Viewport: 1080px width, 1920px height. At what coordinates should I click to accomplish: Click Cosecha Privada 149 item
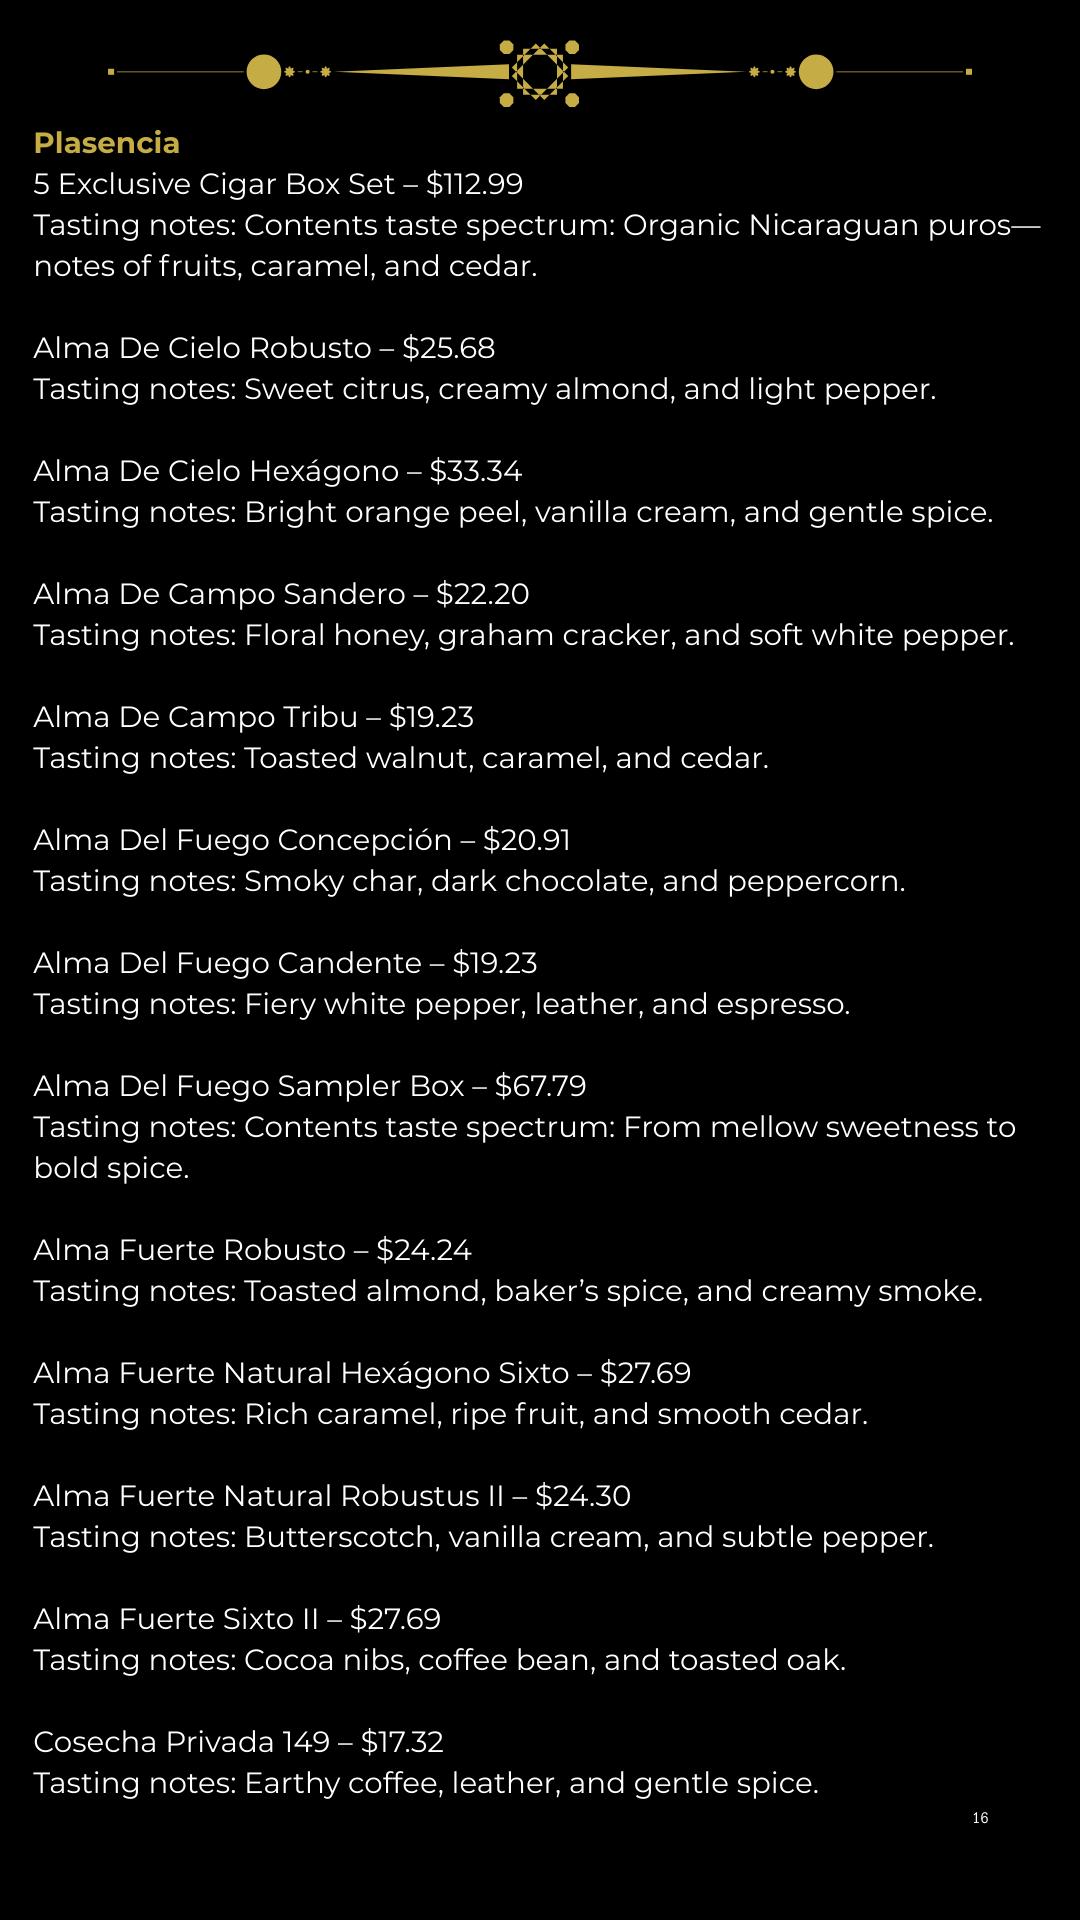coord(238,1742)
